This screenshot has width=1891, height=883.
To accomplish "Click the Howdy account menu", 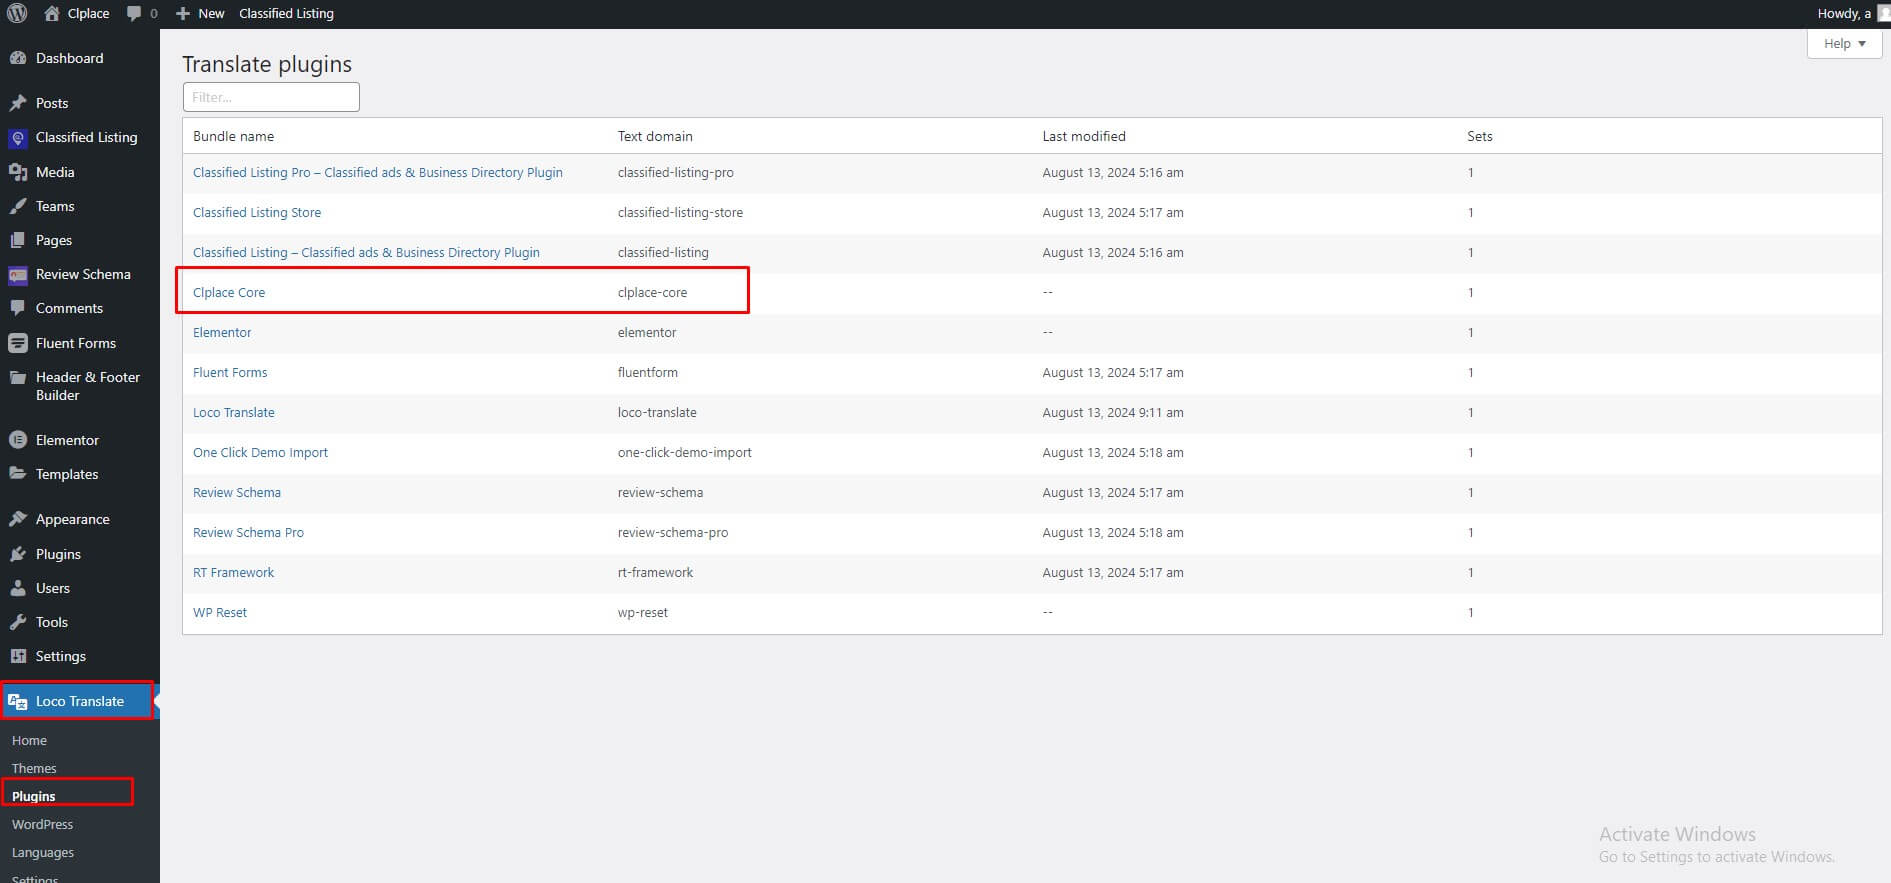I will (x=1853, y=13).
